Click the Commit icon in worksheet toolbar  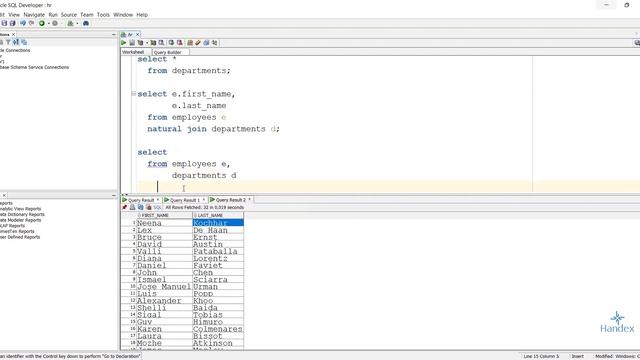click(171, 43)
